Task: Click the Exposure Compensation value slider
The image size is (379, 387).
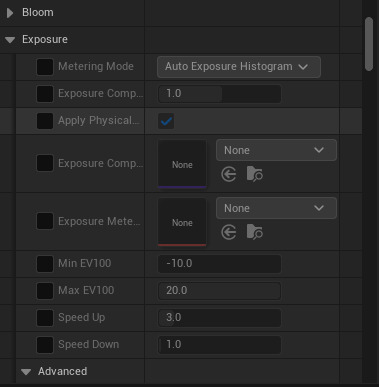Action: (x=219, y=94)
